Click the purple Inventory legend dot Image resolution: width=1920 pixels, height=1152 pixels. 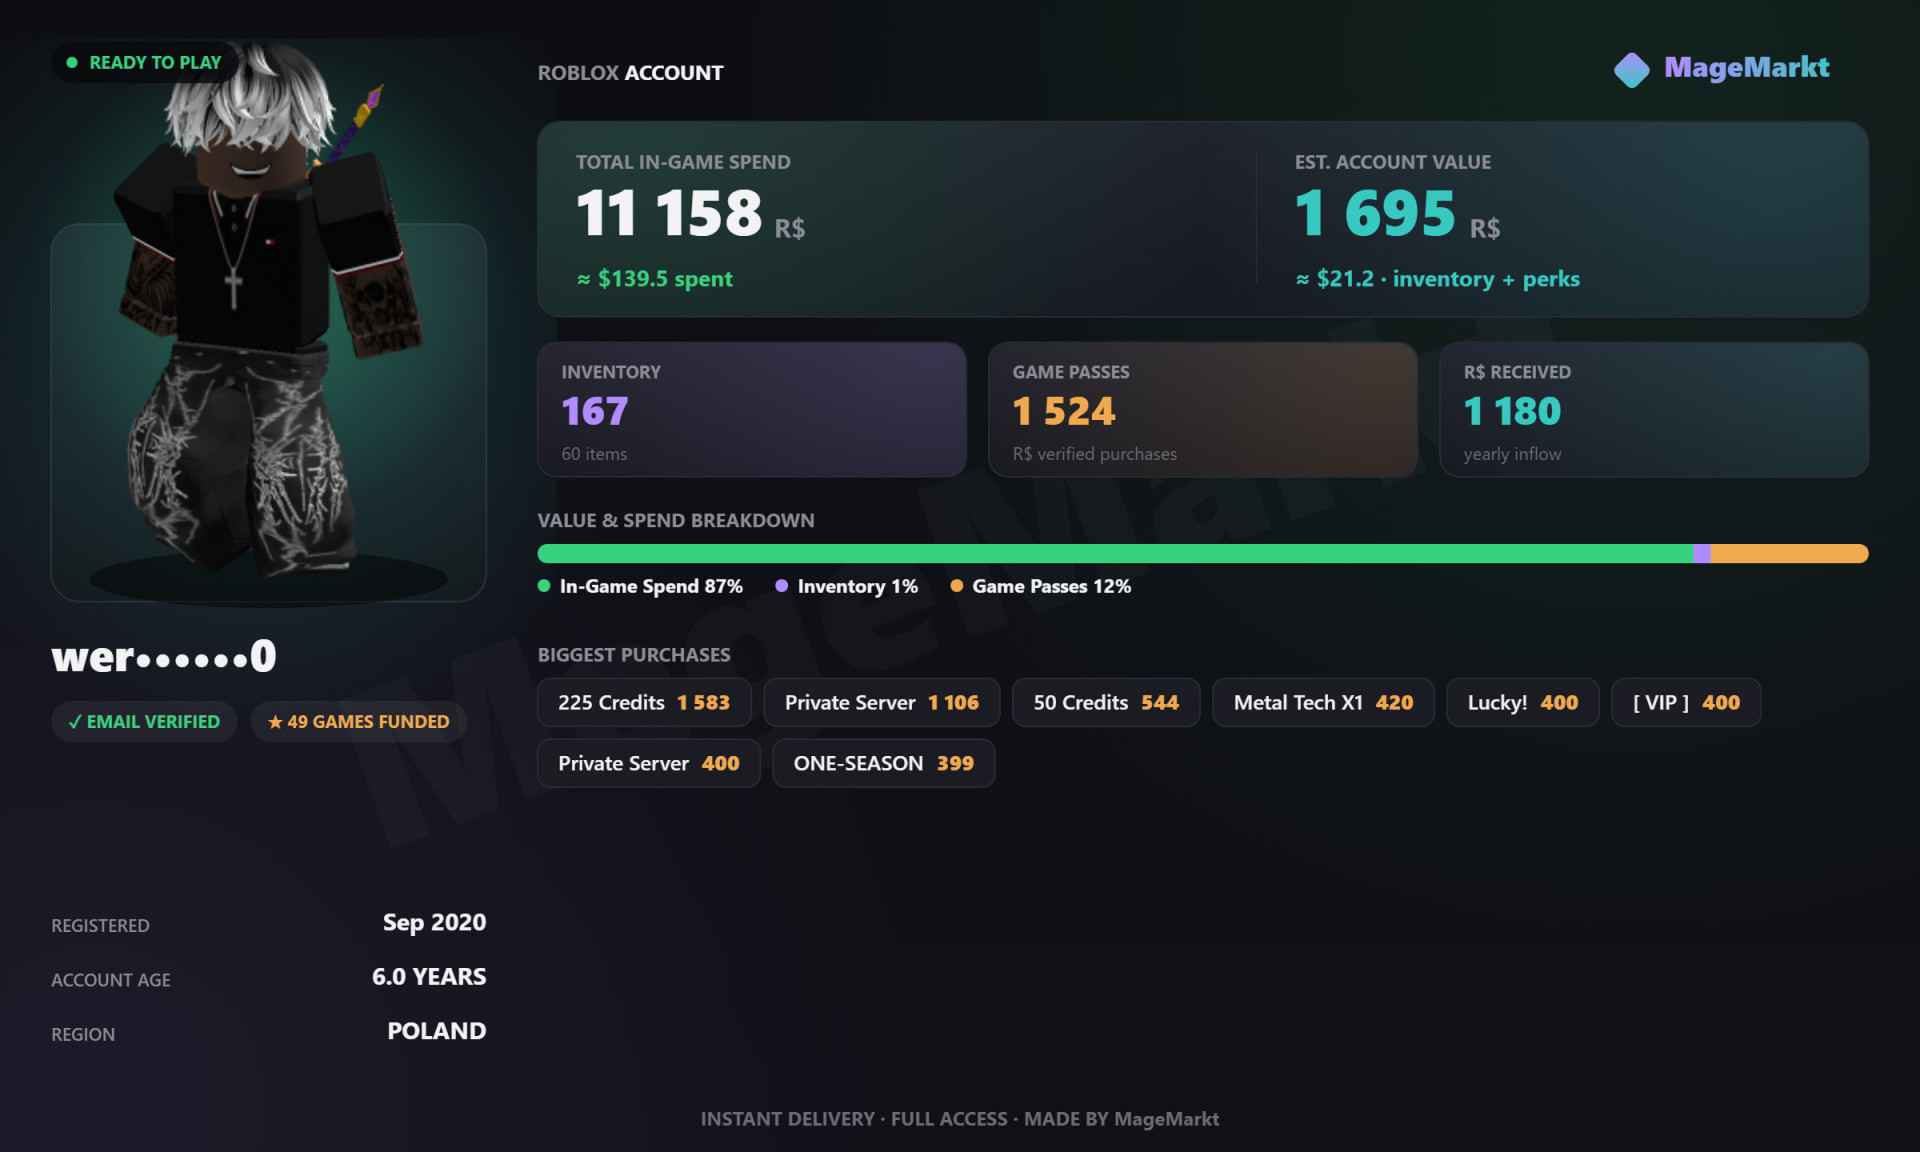(x=782, y=586)
